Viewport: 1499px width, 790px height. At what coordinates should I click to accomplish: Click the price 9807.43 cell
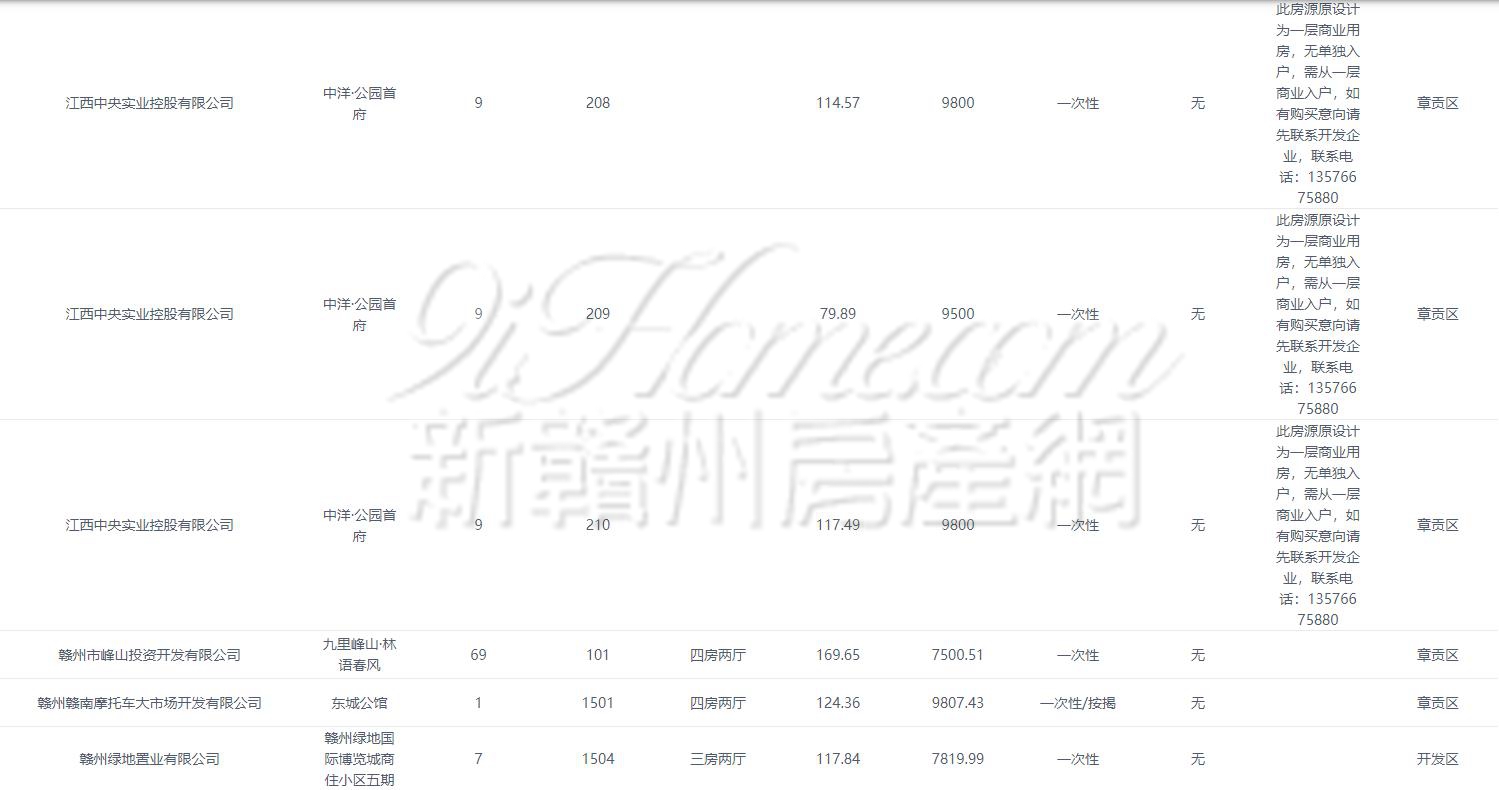pyautogui.click(x=957, y=703)
